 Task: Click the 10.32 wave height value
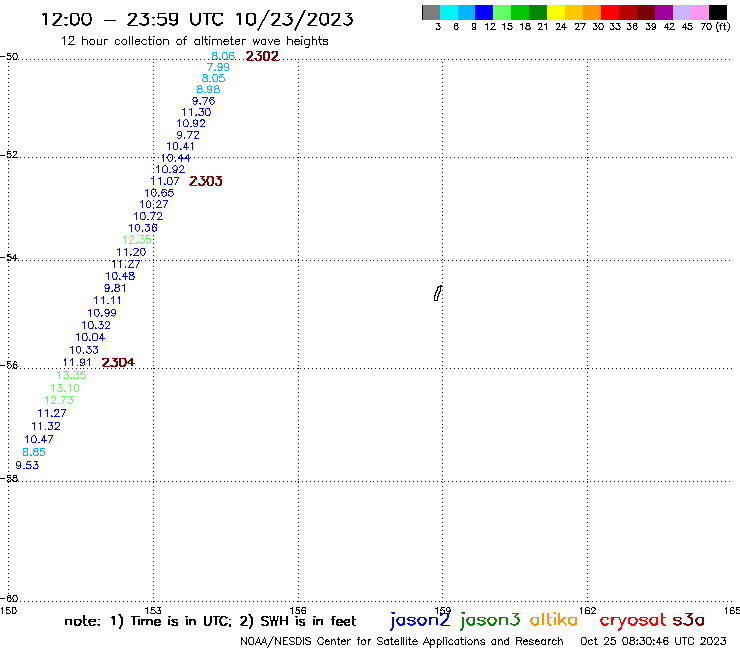tap(96, 325)
